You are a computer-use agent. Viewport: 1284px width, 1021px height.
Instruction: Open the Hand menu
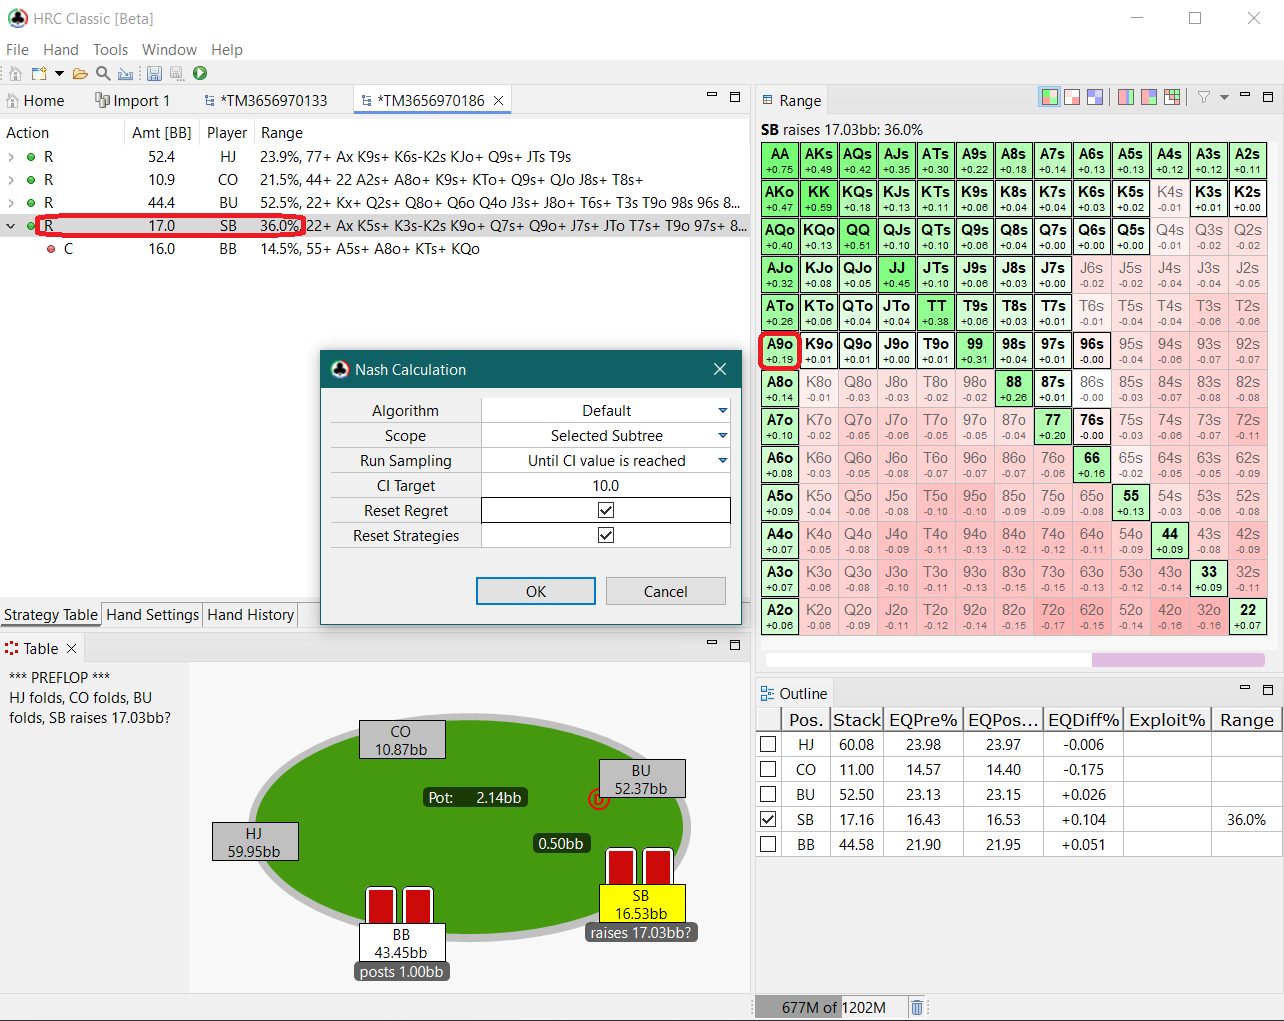click(x=61, y=49)
